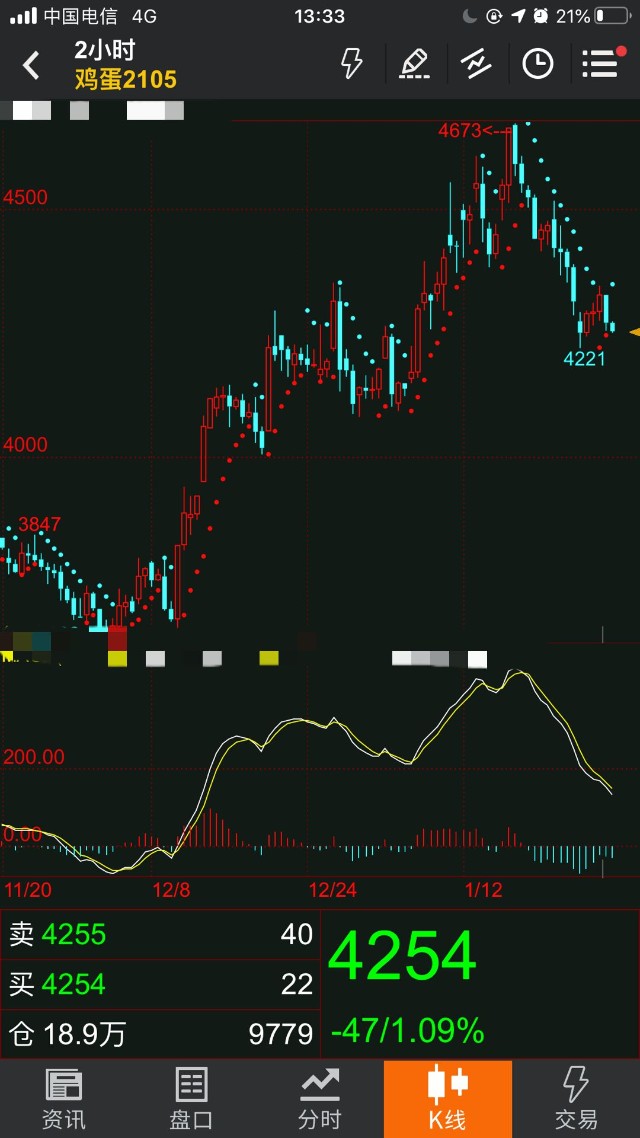Tap the clock period icon

click(538, 64)
